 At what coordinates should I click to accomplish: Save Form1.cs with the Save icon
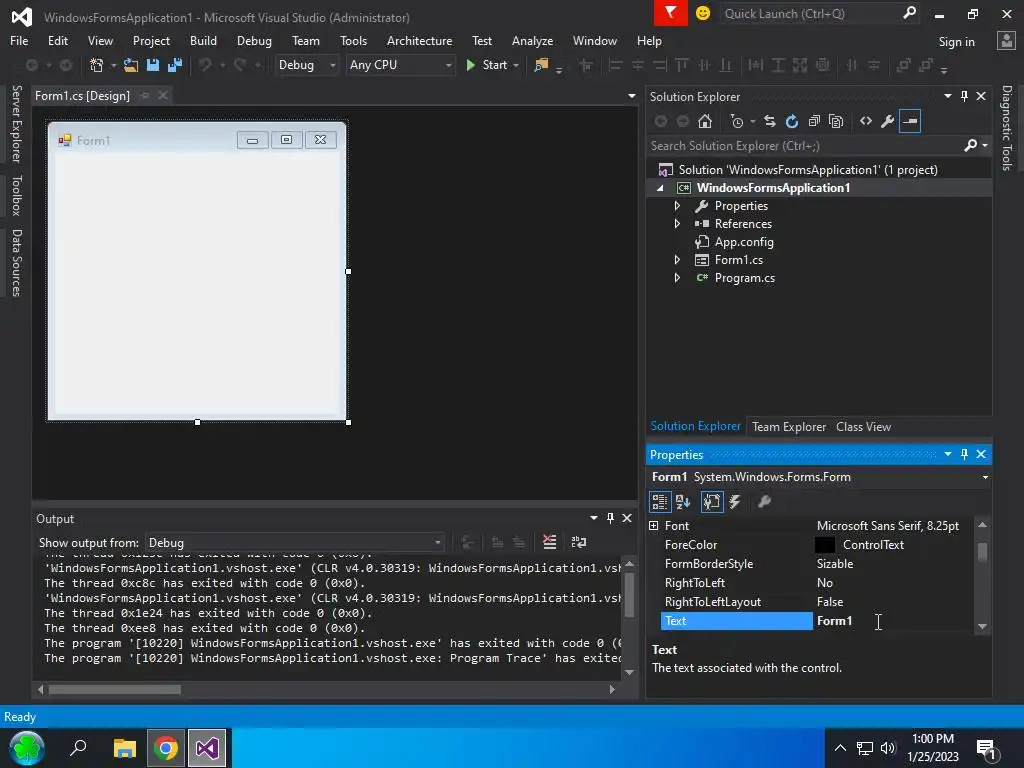coord(153,65)
